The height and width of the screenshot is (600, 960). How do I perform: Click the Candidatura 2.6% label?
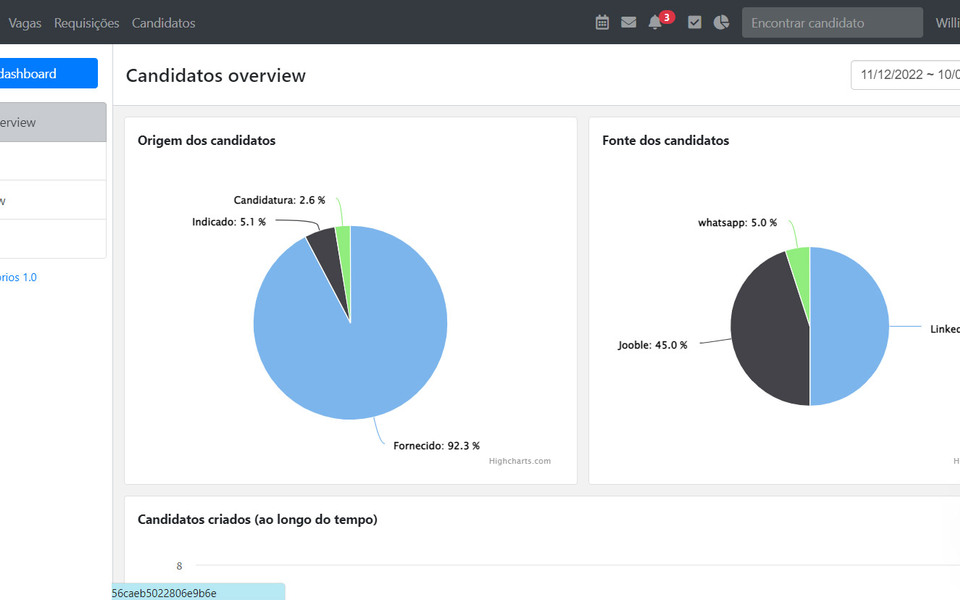(x=278, y=200)
